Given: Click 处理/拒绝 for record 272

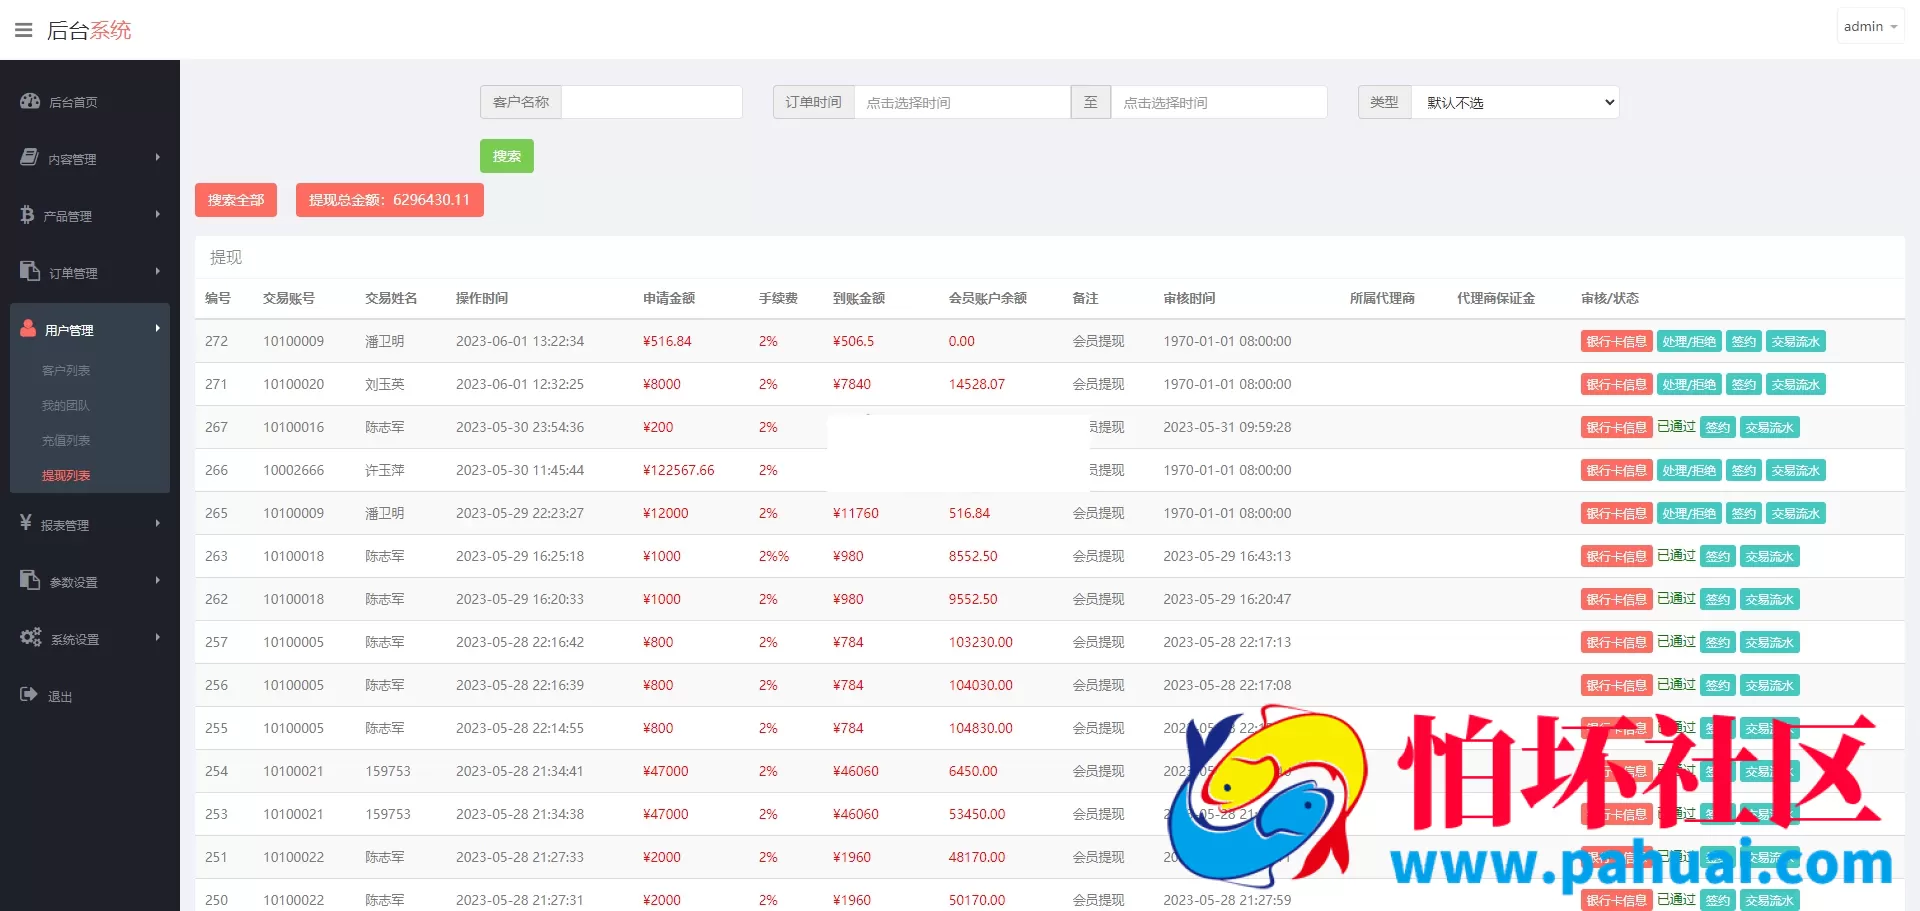Looking at the screenshot, I should [1688, 342].
